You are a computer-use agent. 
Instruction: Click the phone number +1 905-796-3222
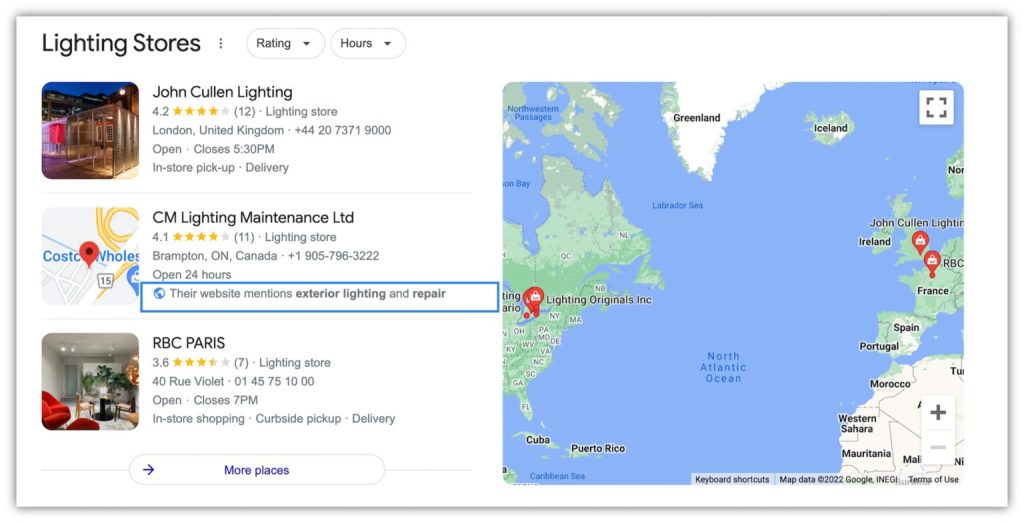(334, 256)
